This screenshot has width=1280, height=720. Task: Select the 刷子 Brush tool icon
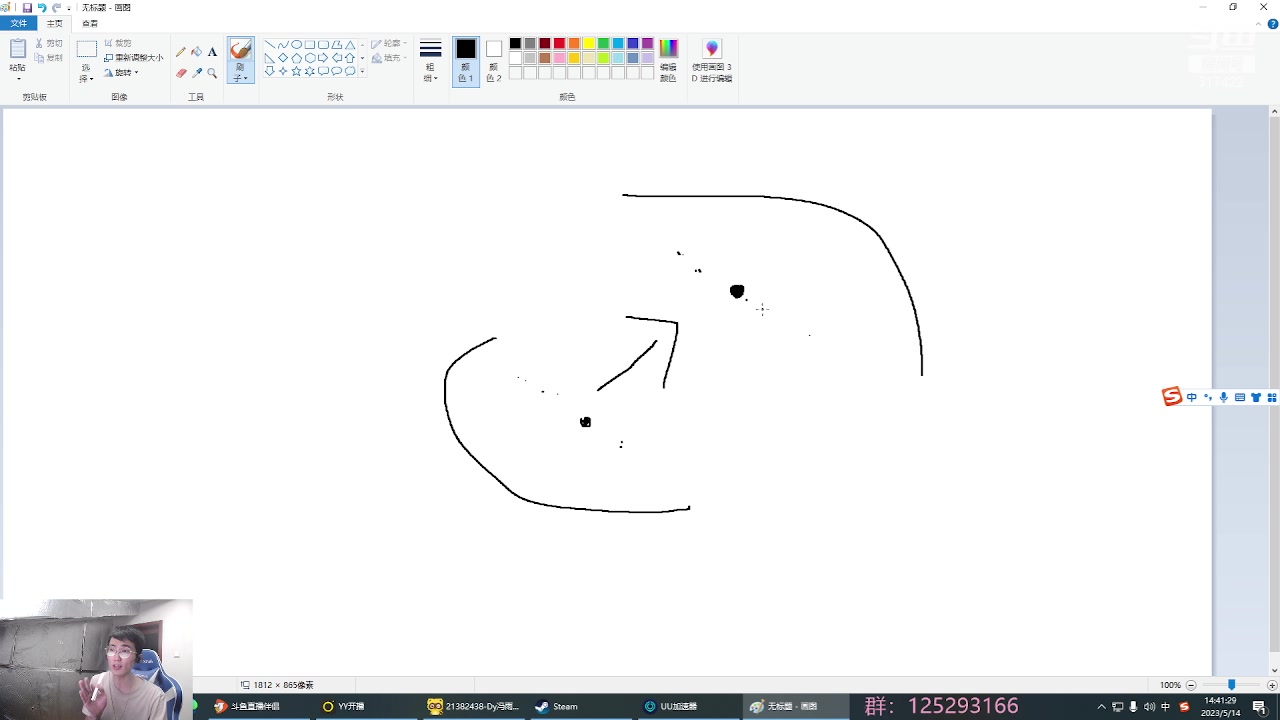tap(240, 50)
